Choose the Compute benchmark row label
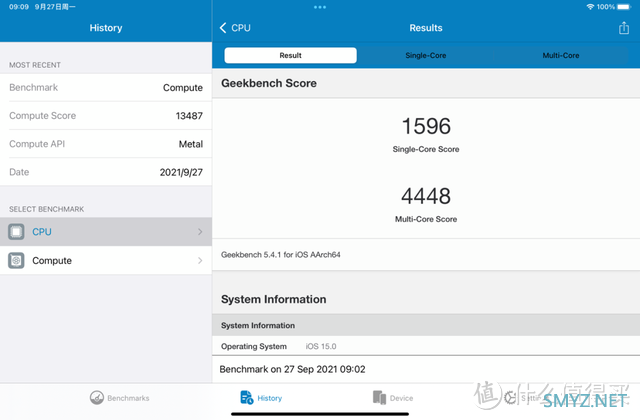640x420 pixels. [x=52, y=260]
